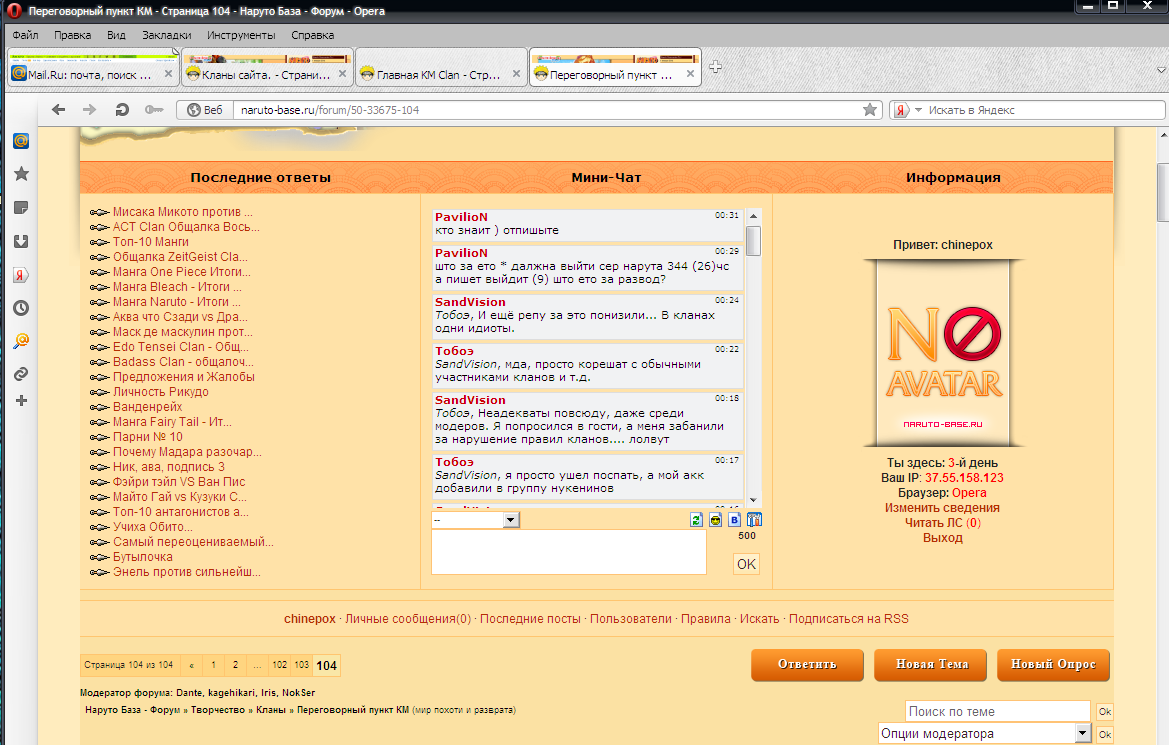Screen dimensions: 1169x745
Task: Close the Кланы сайта tab
Action: [x=342, y=74]
